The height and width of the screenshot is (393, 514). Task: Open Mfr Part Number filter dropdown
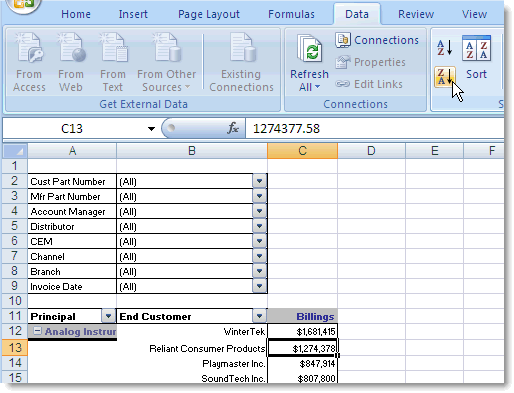click(259, 196)
